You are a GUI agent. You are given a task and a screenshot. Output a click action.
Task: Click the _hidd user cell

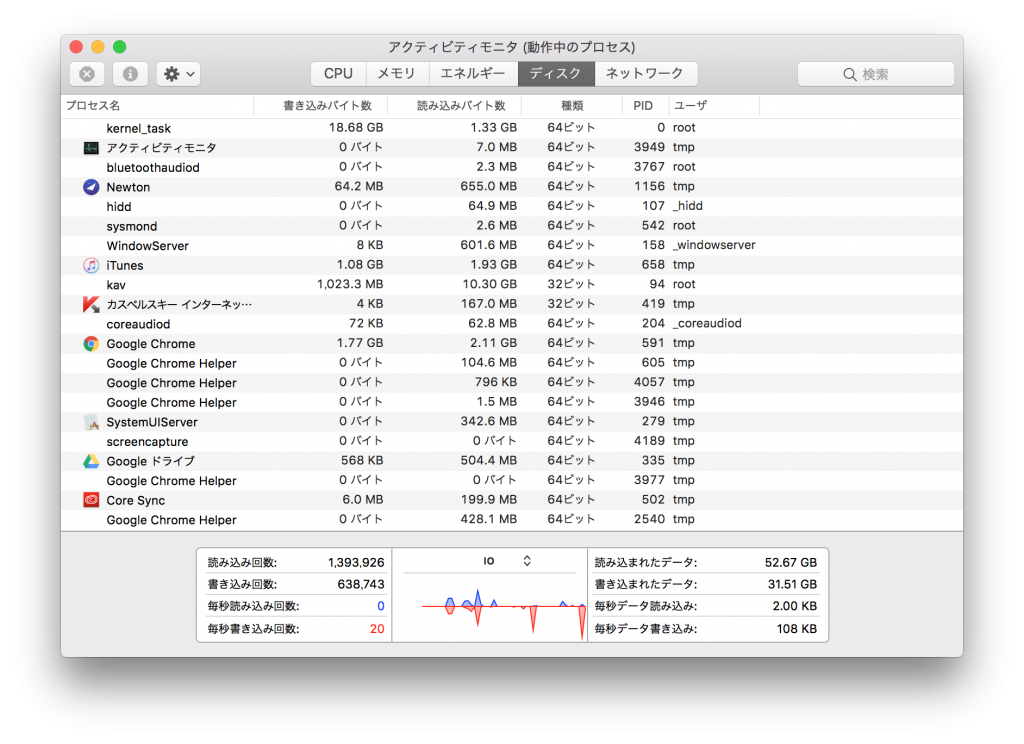[688, 206]
